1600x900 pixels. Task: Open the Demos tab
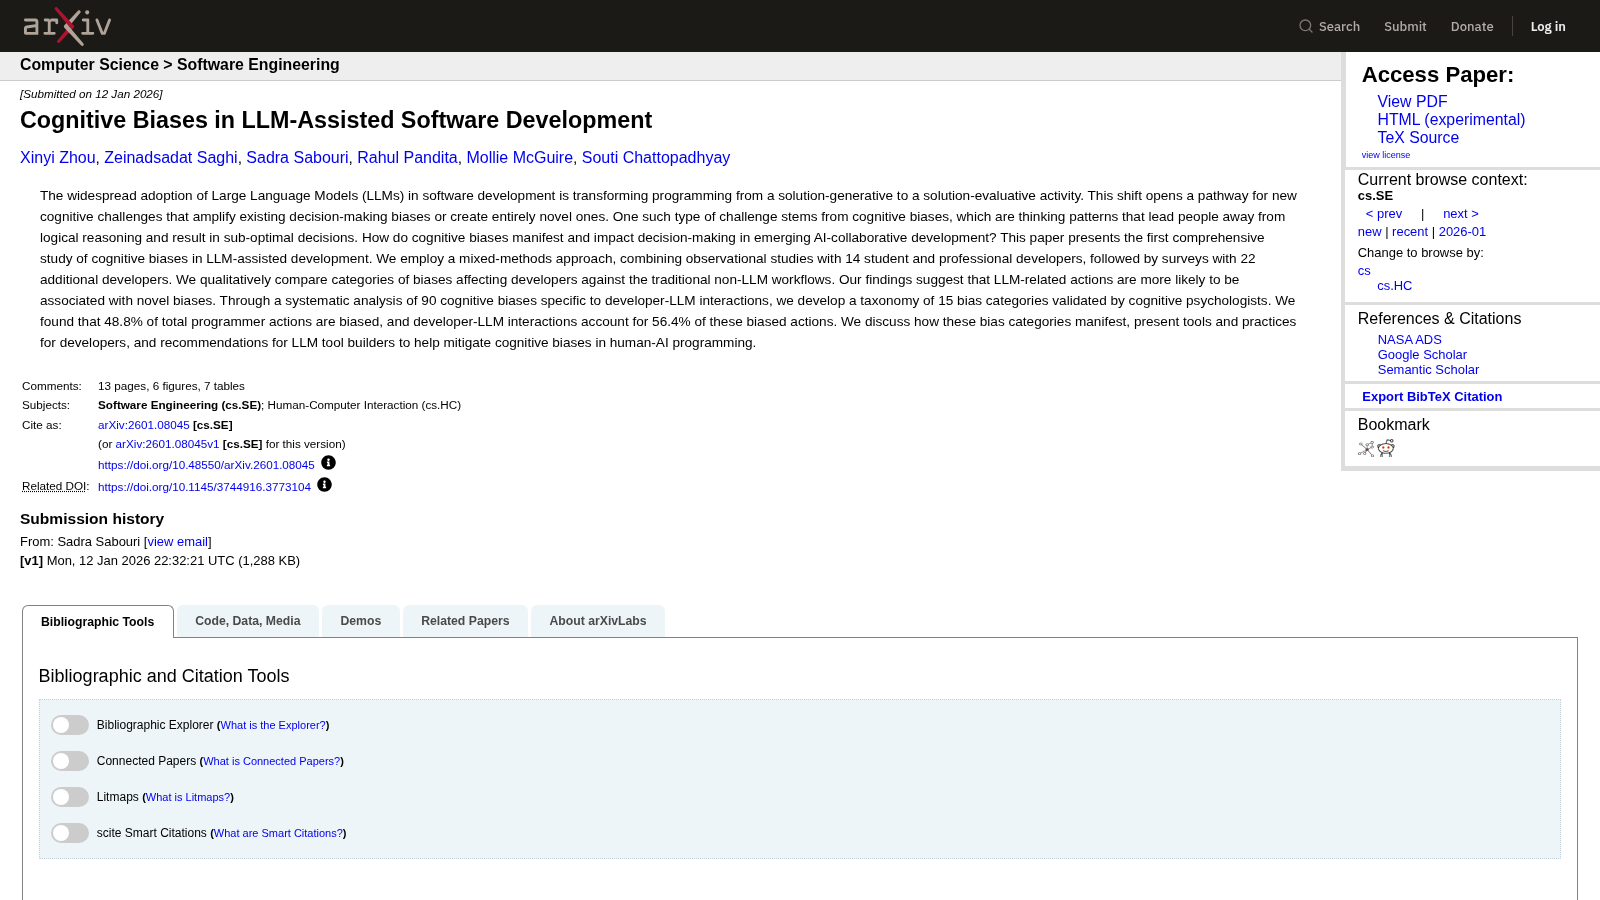(361, 621)
